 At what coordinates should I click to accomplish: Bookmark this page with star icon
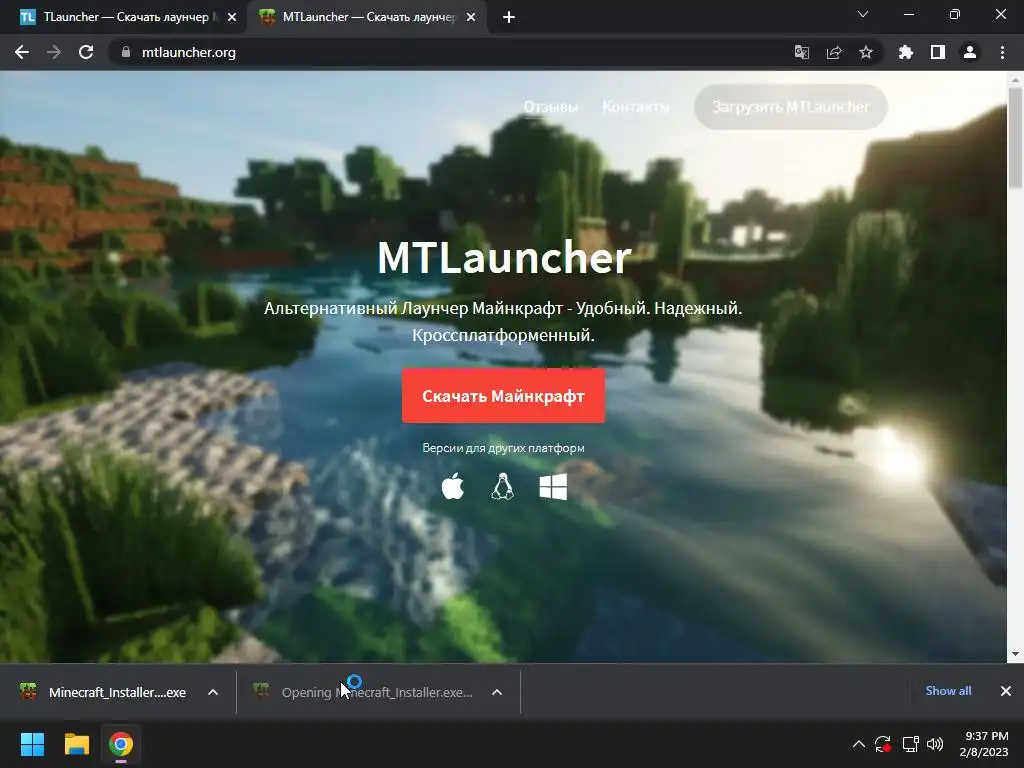pyautogui.click(x=865, y=52)
